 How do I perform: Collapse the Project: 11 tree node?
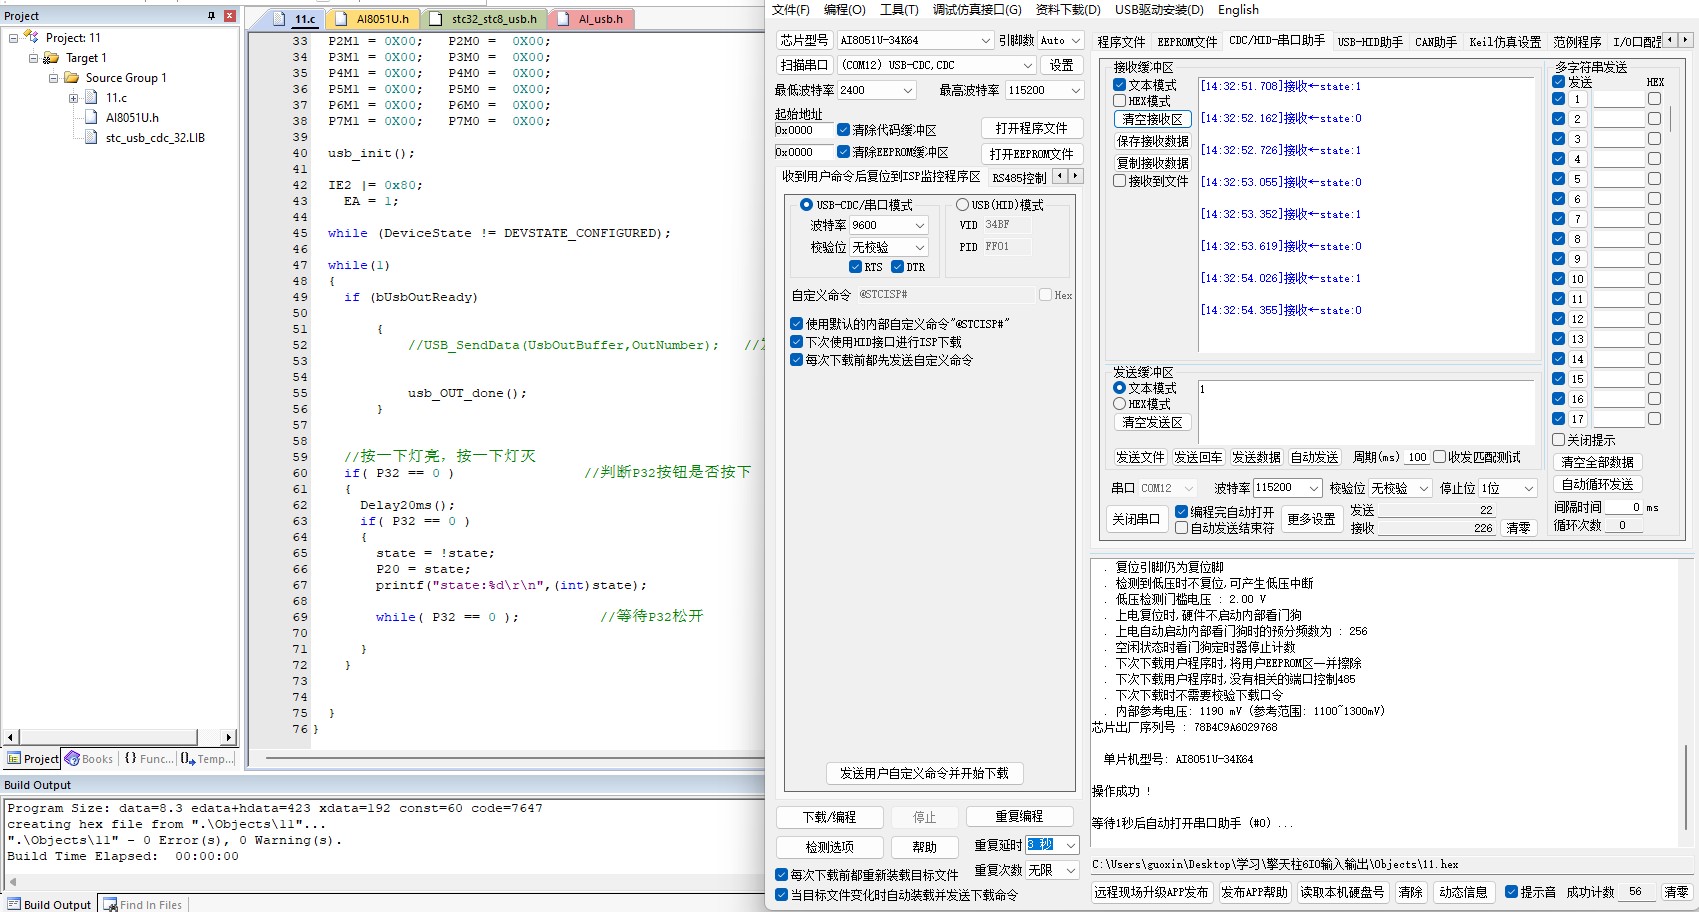pyautogui.click(x=13, y=38)
